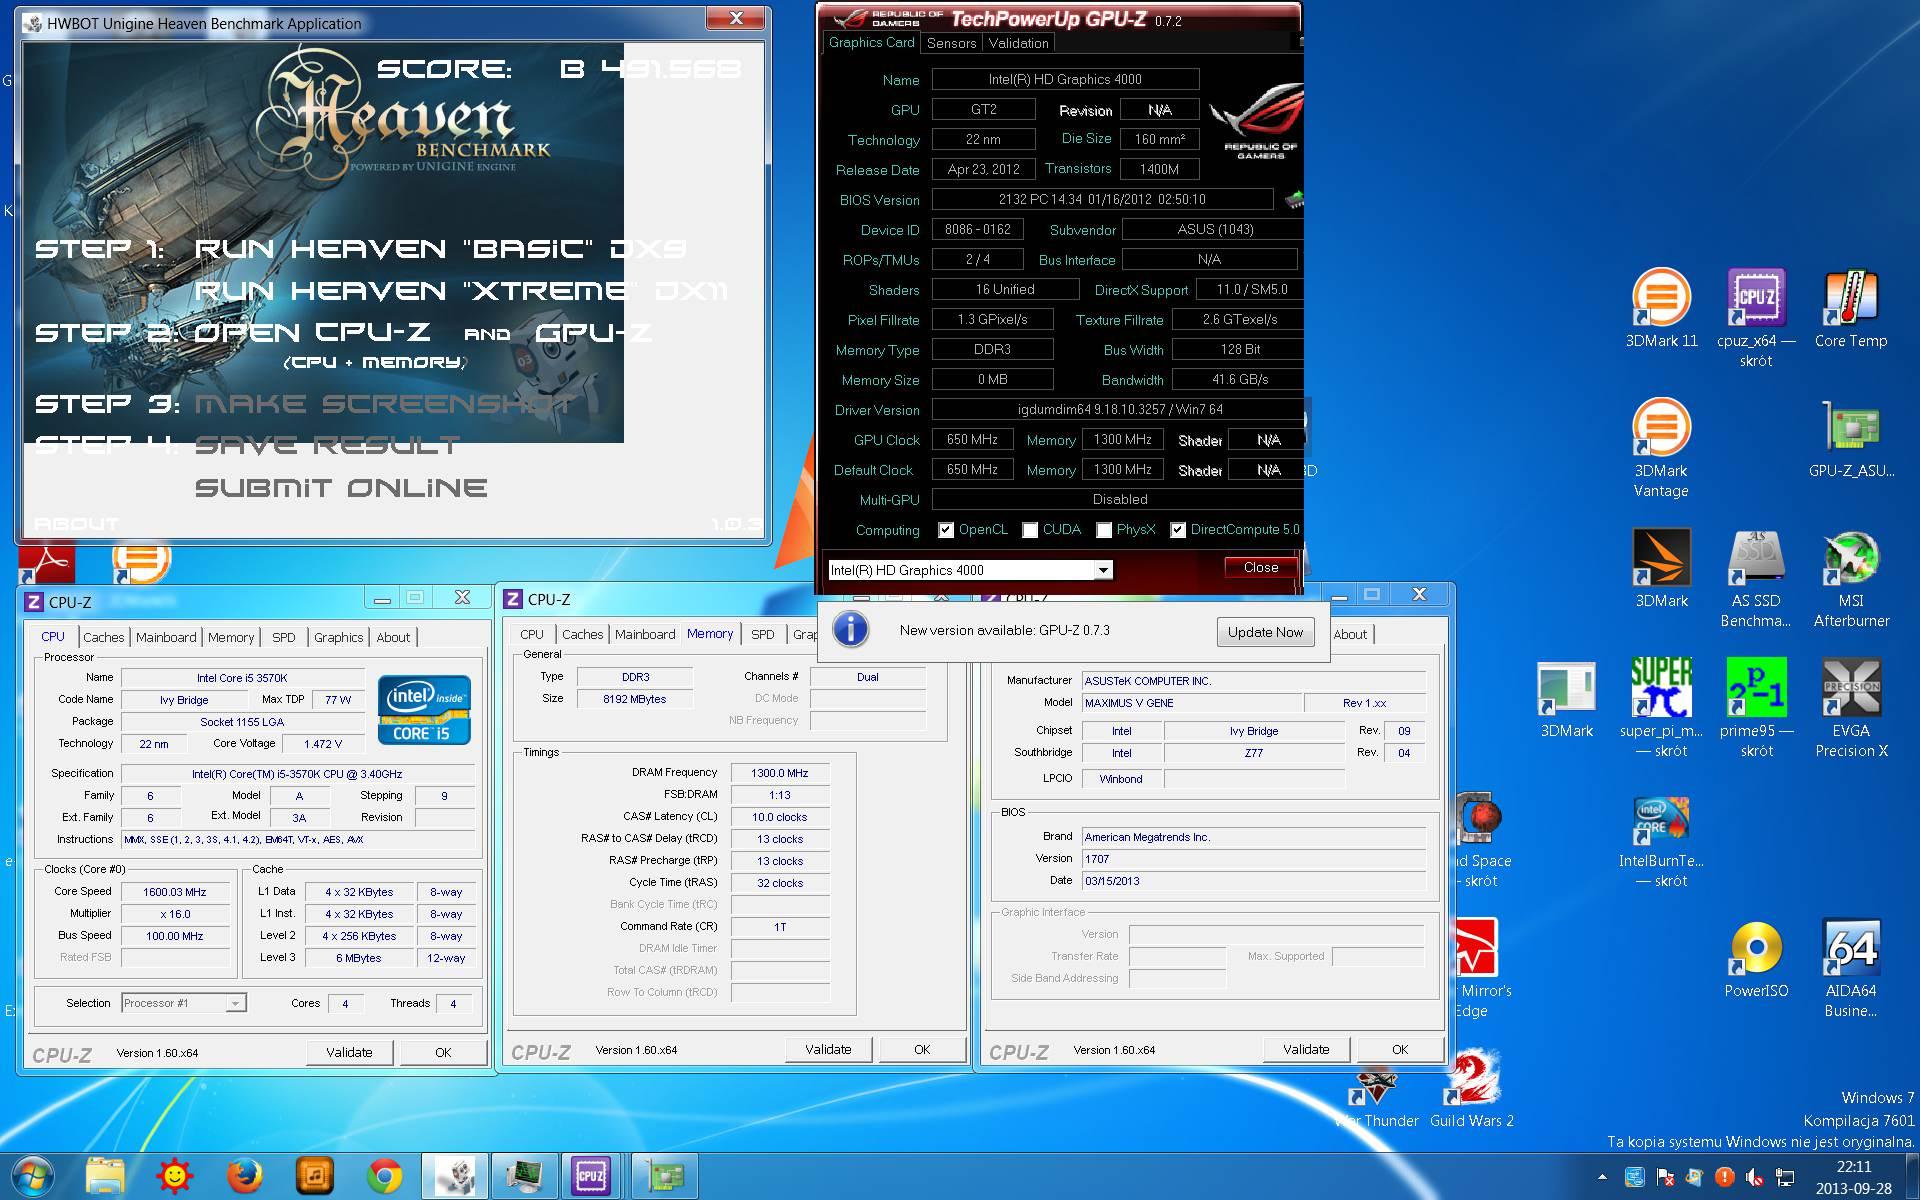The width and height of the screenshot is (1920, 1200).
Task: Show hidden system tray icons
Action: coord(1602,1177)
